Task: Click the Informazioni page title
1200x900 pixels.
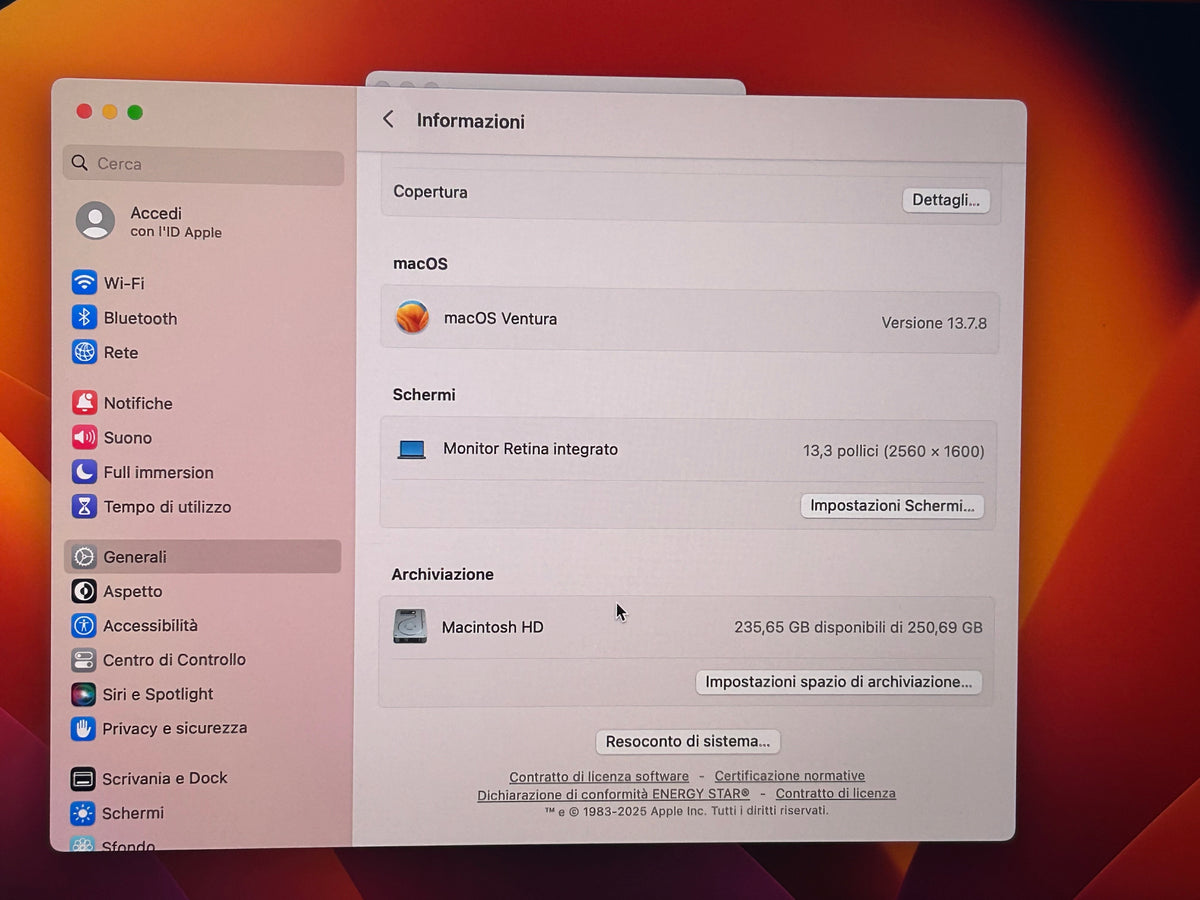Action: (x=471, y=121)
